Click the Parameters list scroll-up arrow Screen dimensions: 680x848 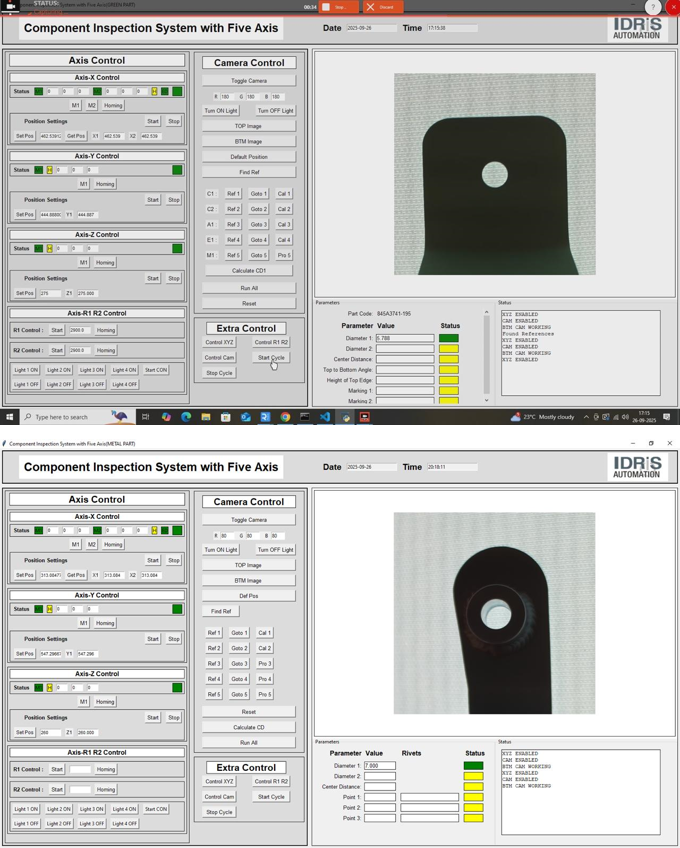point(487,312)
